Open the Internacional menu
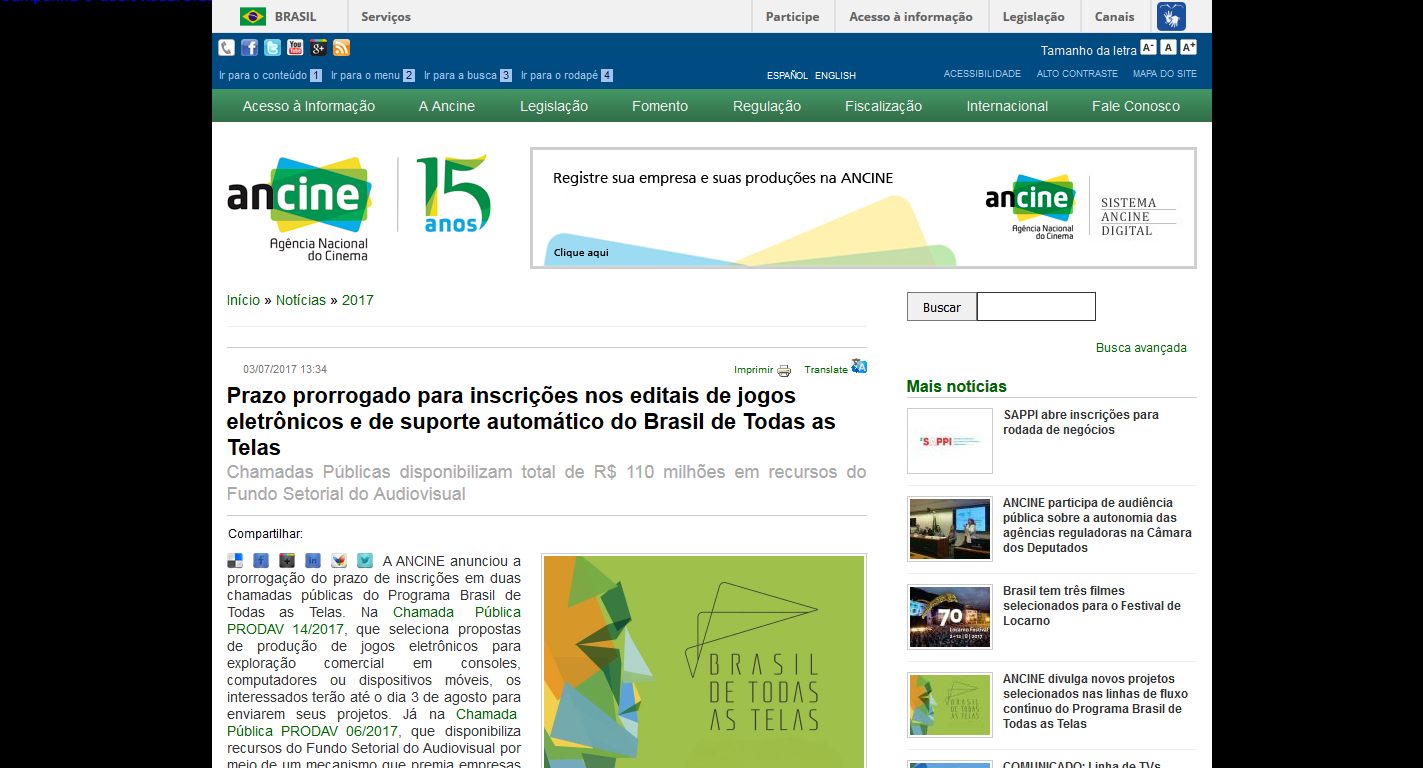 click(1007, 106)
